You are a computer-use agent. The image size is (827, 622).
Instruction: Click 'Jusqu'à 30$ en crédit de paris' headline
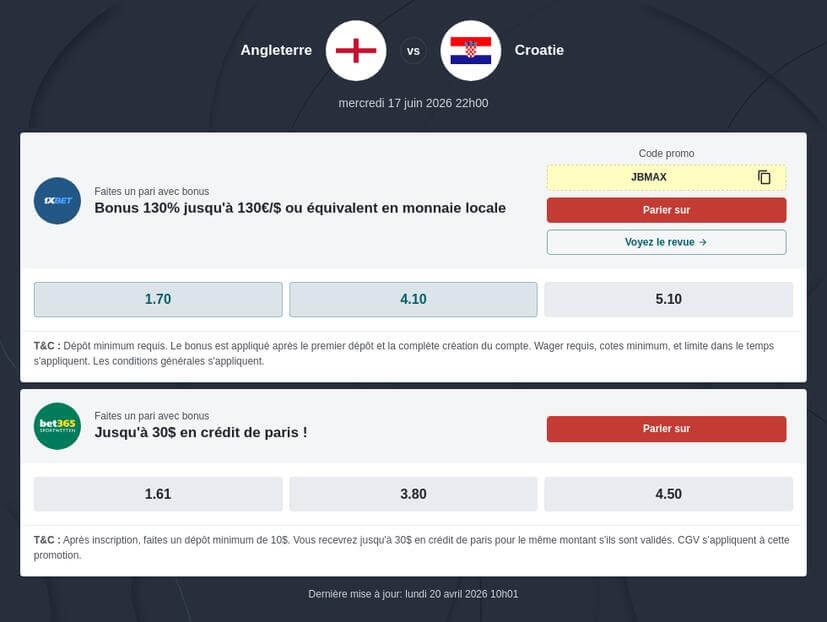click(x=201, y=432)
